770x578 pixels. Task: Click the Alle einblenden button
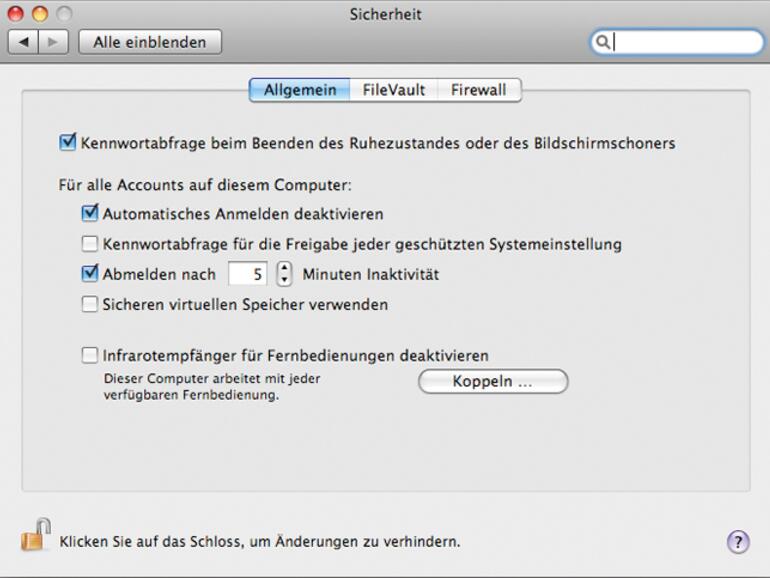click(x=150, y=42)
